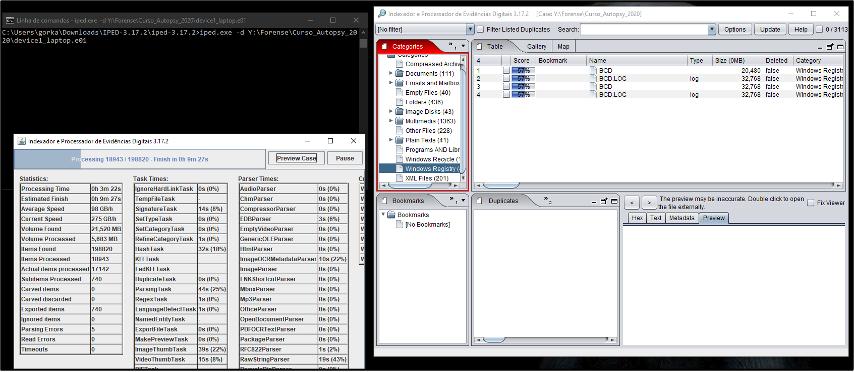
Task: Click the file icon of row 4 BCD.LOG
Action: [x=594, y=94]
